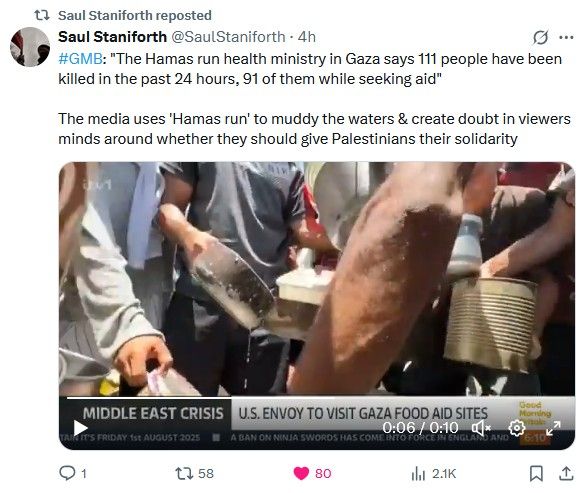Click the 'Saul Staniforth reposted' label
This screenshot has height=493, width=585.
click(x=135, y=15)
